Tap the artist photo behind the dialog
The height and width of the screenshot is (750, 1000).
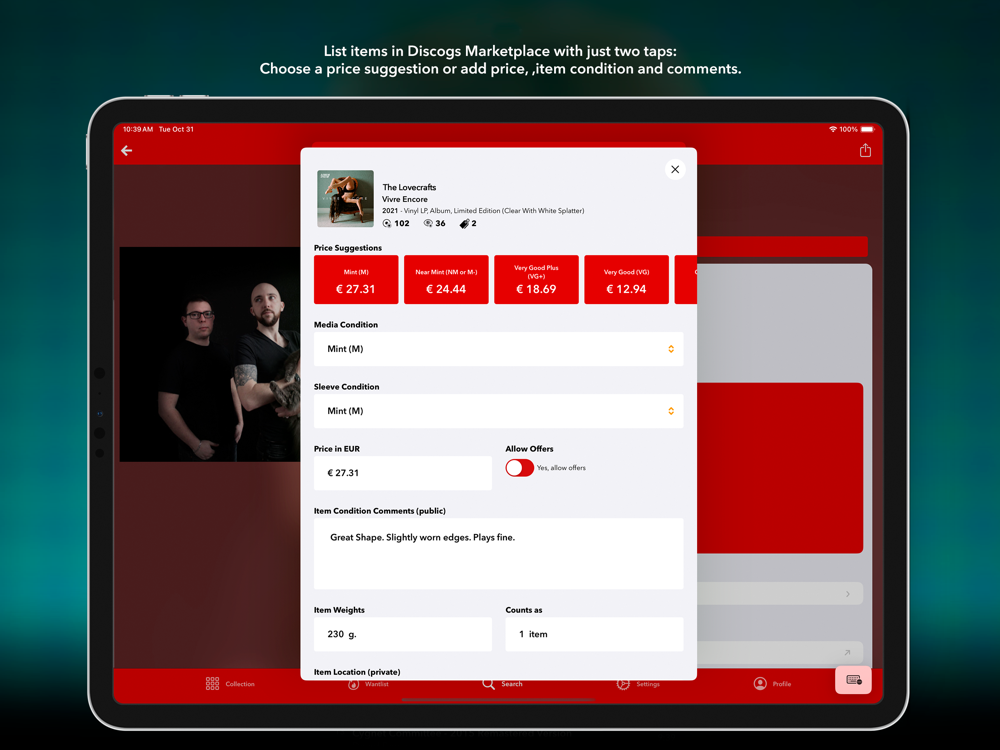pyautogui.click(x=210, y=354)
